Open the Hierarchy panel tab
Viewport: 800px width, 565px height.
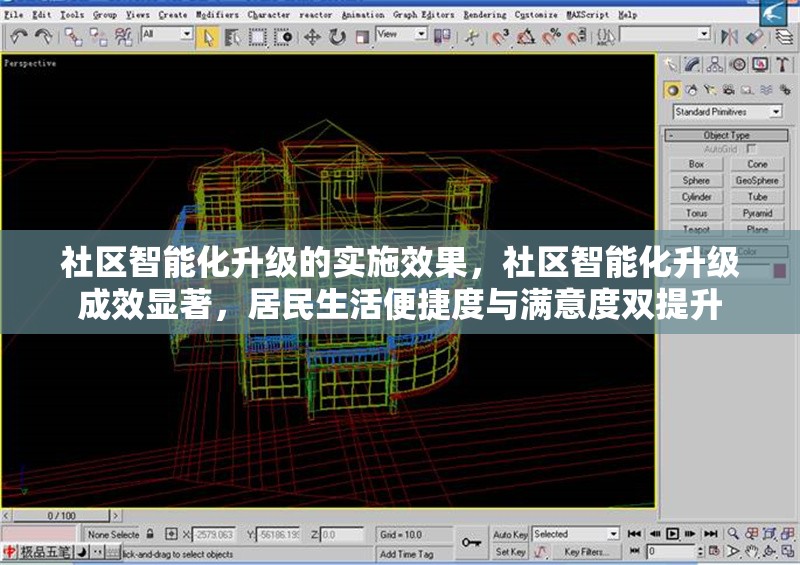coord(714,65)
